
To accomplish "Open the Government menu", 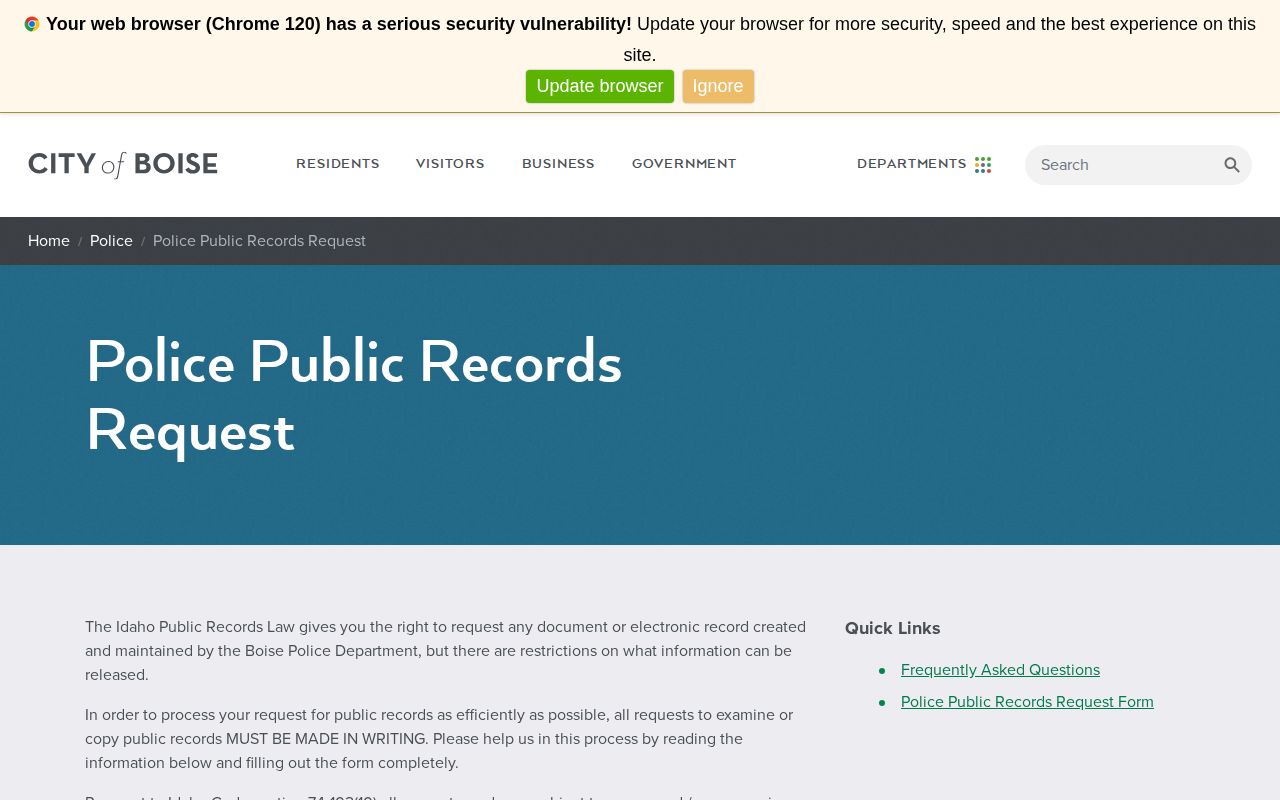I will (684, 164).
